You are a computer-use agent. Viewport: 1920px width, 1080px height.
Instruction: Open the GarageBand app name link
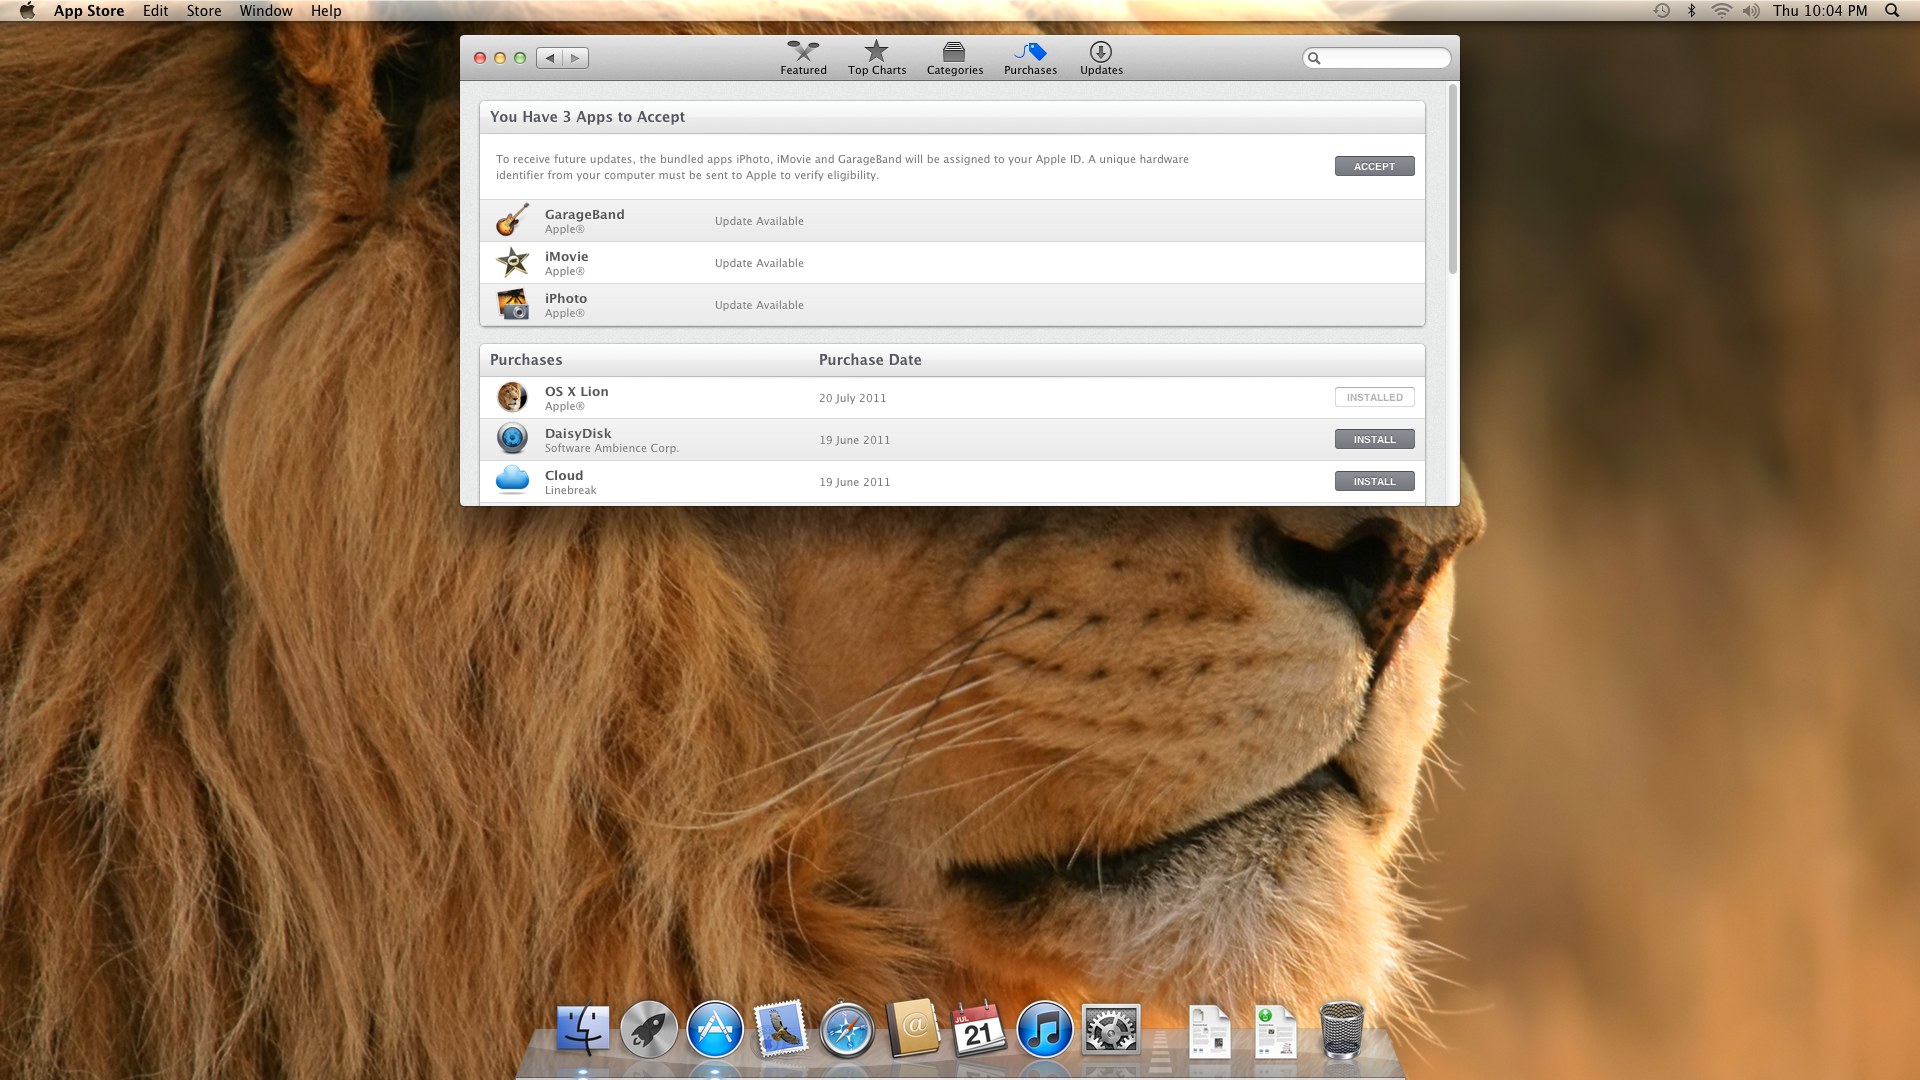[584, 214]
